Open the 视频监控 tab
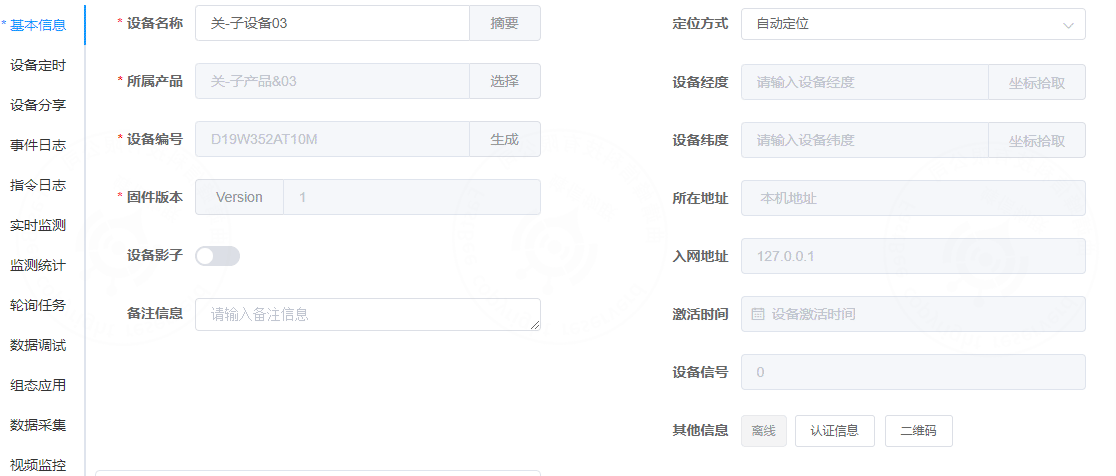Image resolution: width=1116 pixels, height=476 pixels. coord(38,465)
